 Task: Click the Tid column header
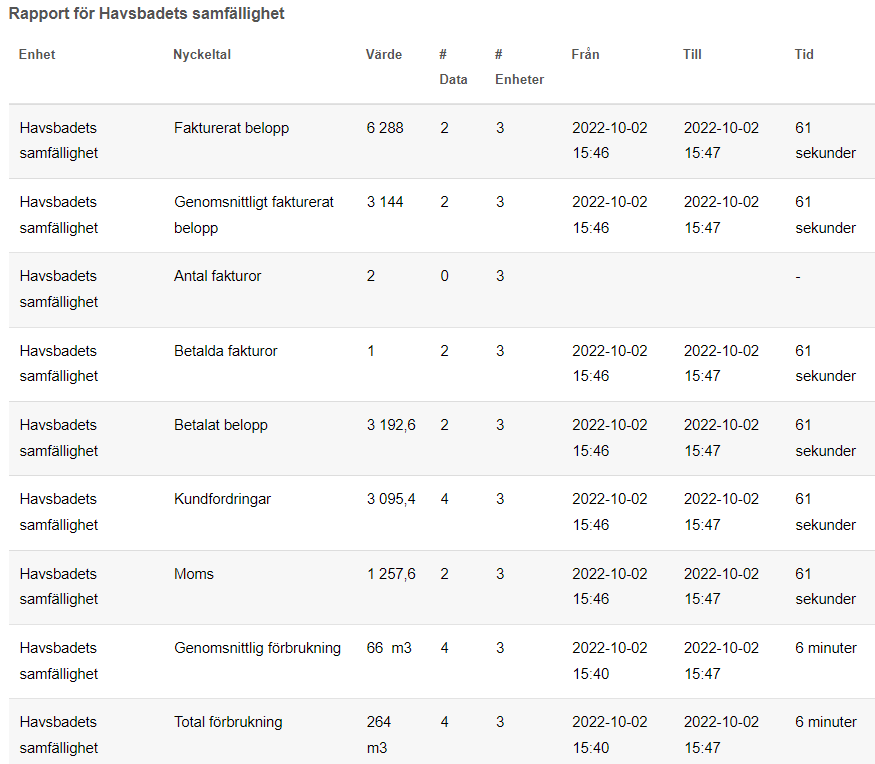[804, 54]
